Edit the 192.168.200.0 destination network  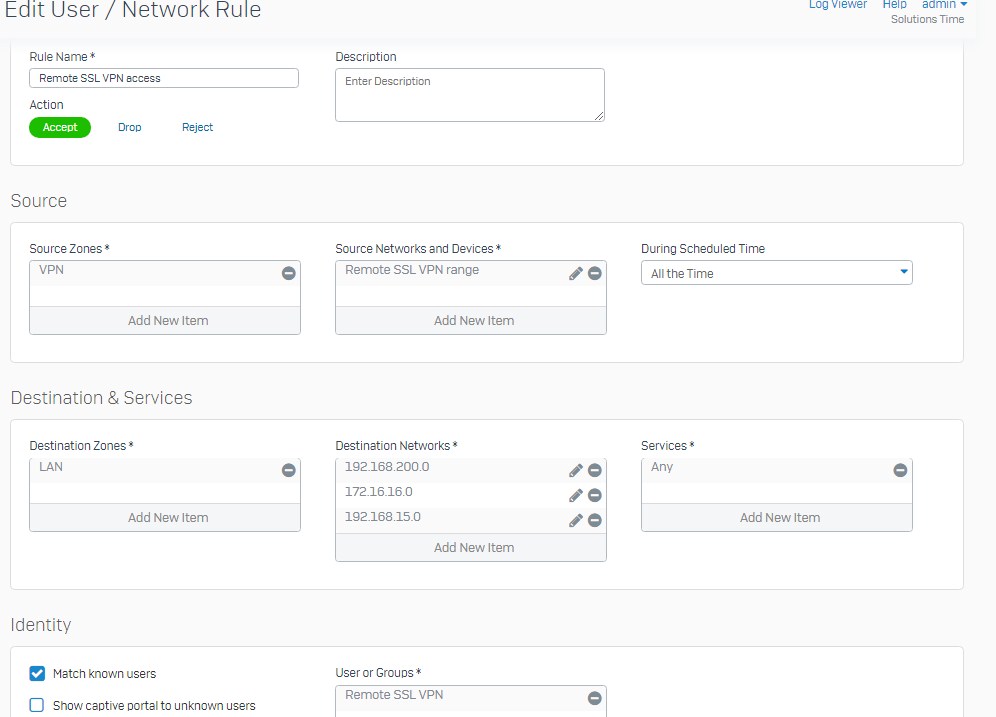click(575, 470)
